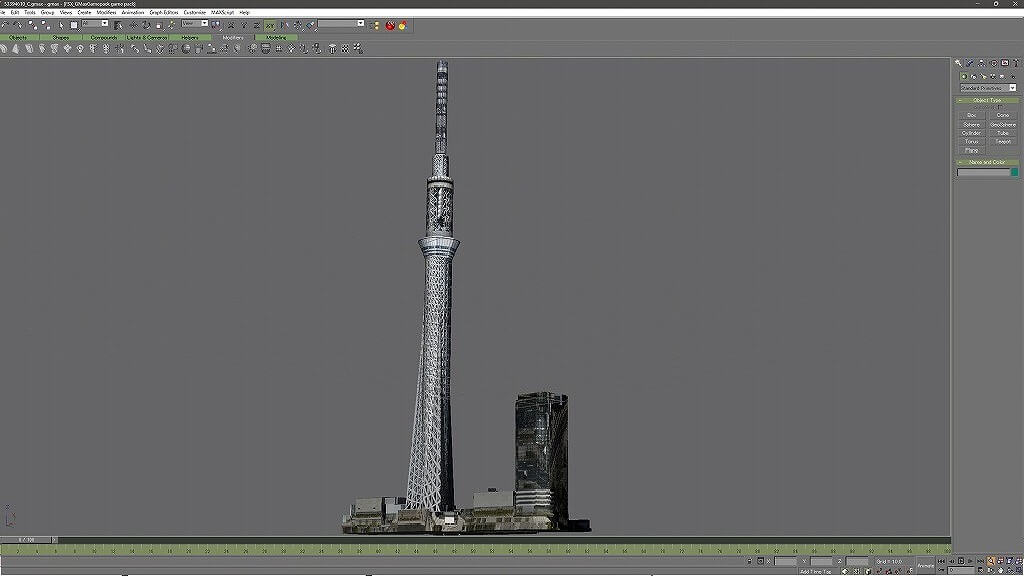Viewport: 1024px width, 576px height.
Task: Open the Animation menu
Action: pyautogui.click(x=133, y=12)
